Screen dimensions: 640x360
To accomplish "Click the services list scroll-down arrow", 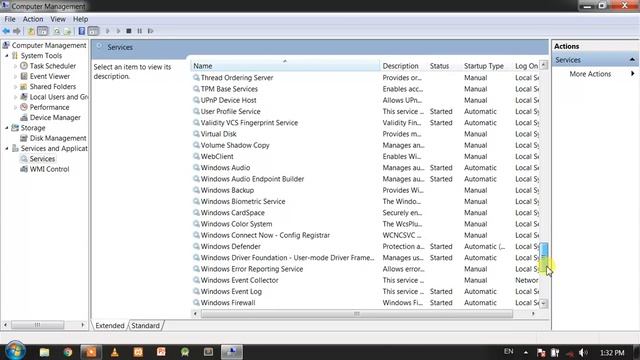I will point(544,303).
